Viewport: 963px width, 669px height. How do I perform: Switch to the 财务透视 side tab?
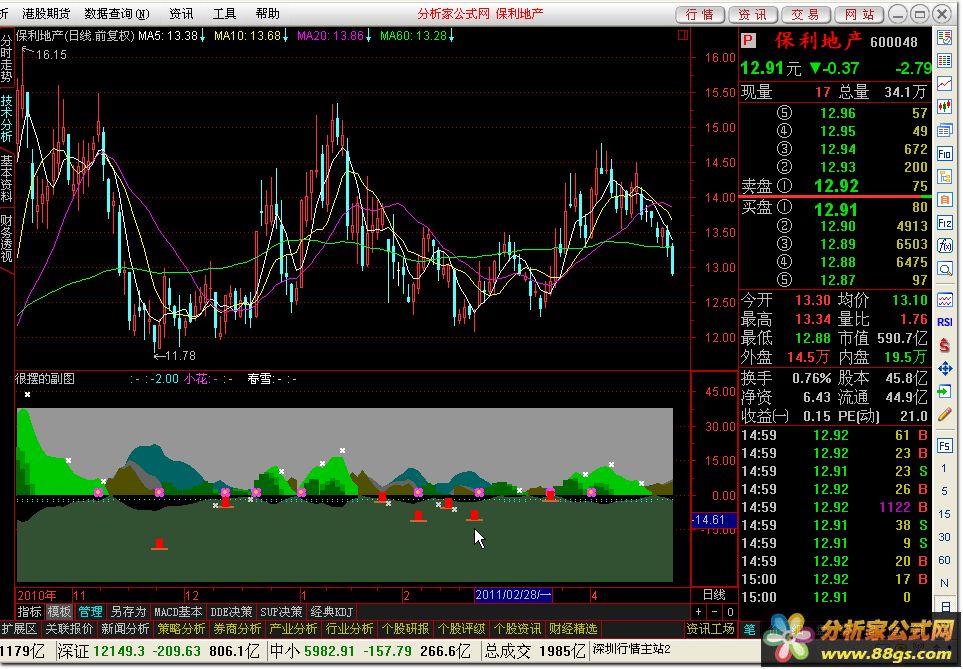(x=6, y=238)
